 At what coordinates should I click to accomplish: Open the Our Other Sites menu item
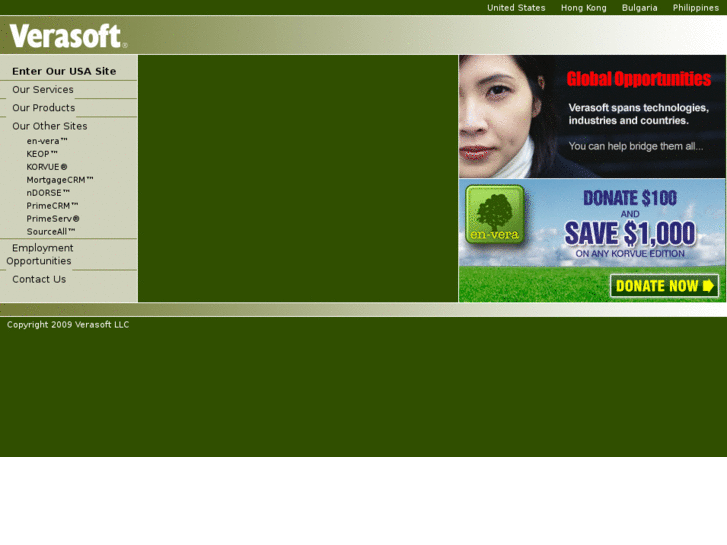pos(50,126)
